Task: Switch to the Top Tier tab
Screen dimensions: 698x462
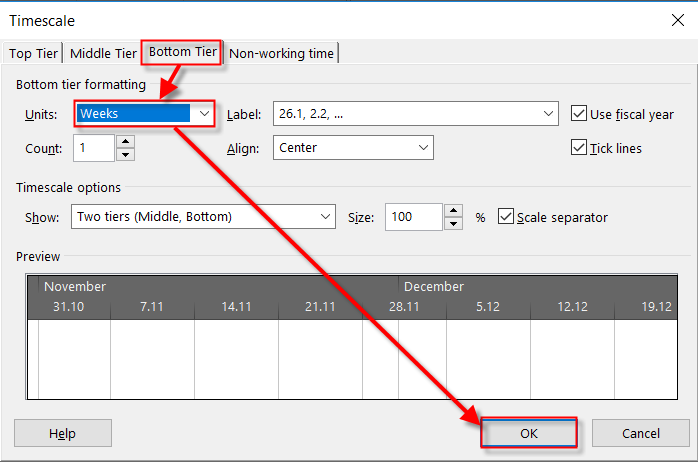Action: (33, 54)
